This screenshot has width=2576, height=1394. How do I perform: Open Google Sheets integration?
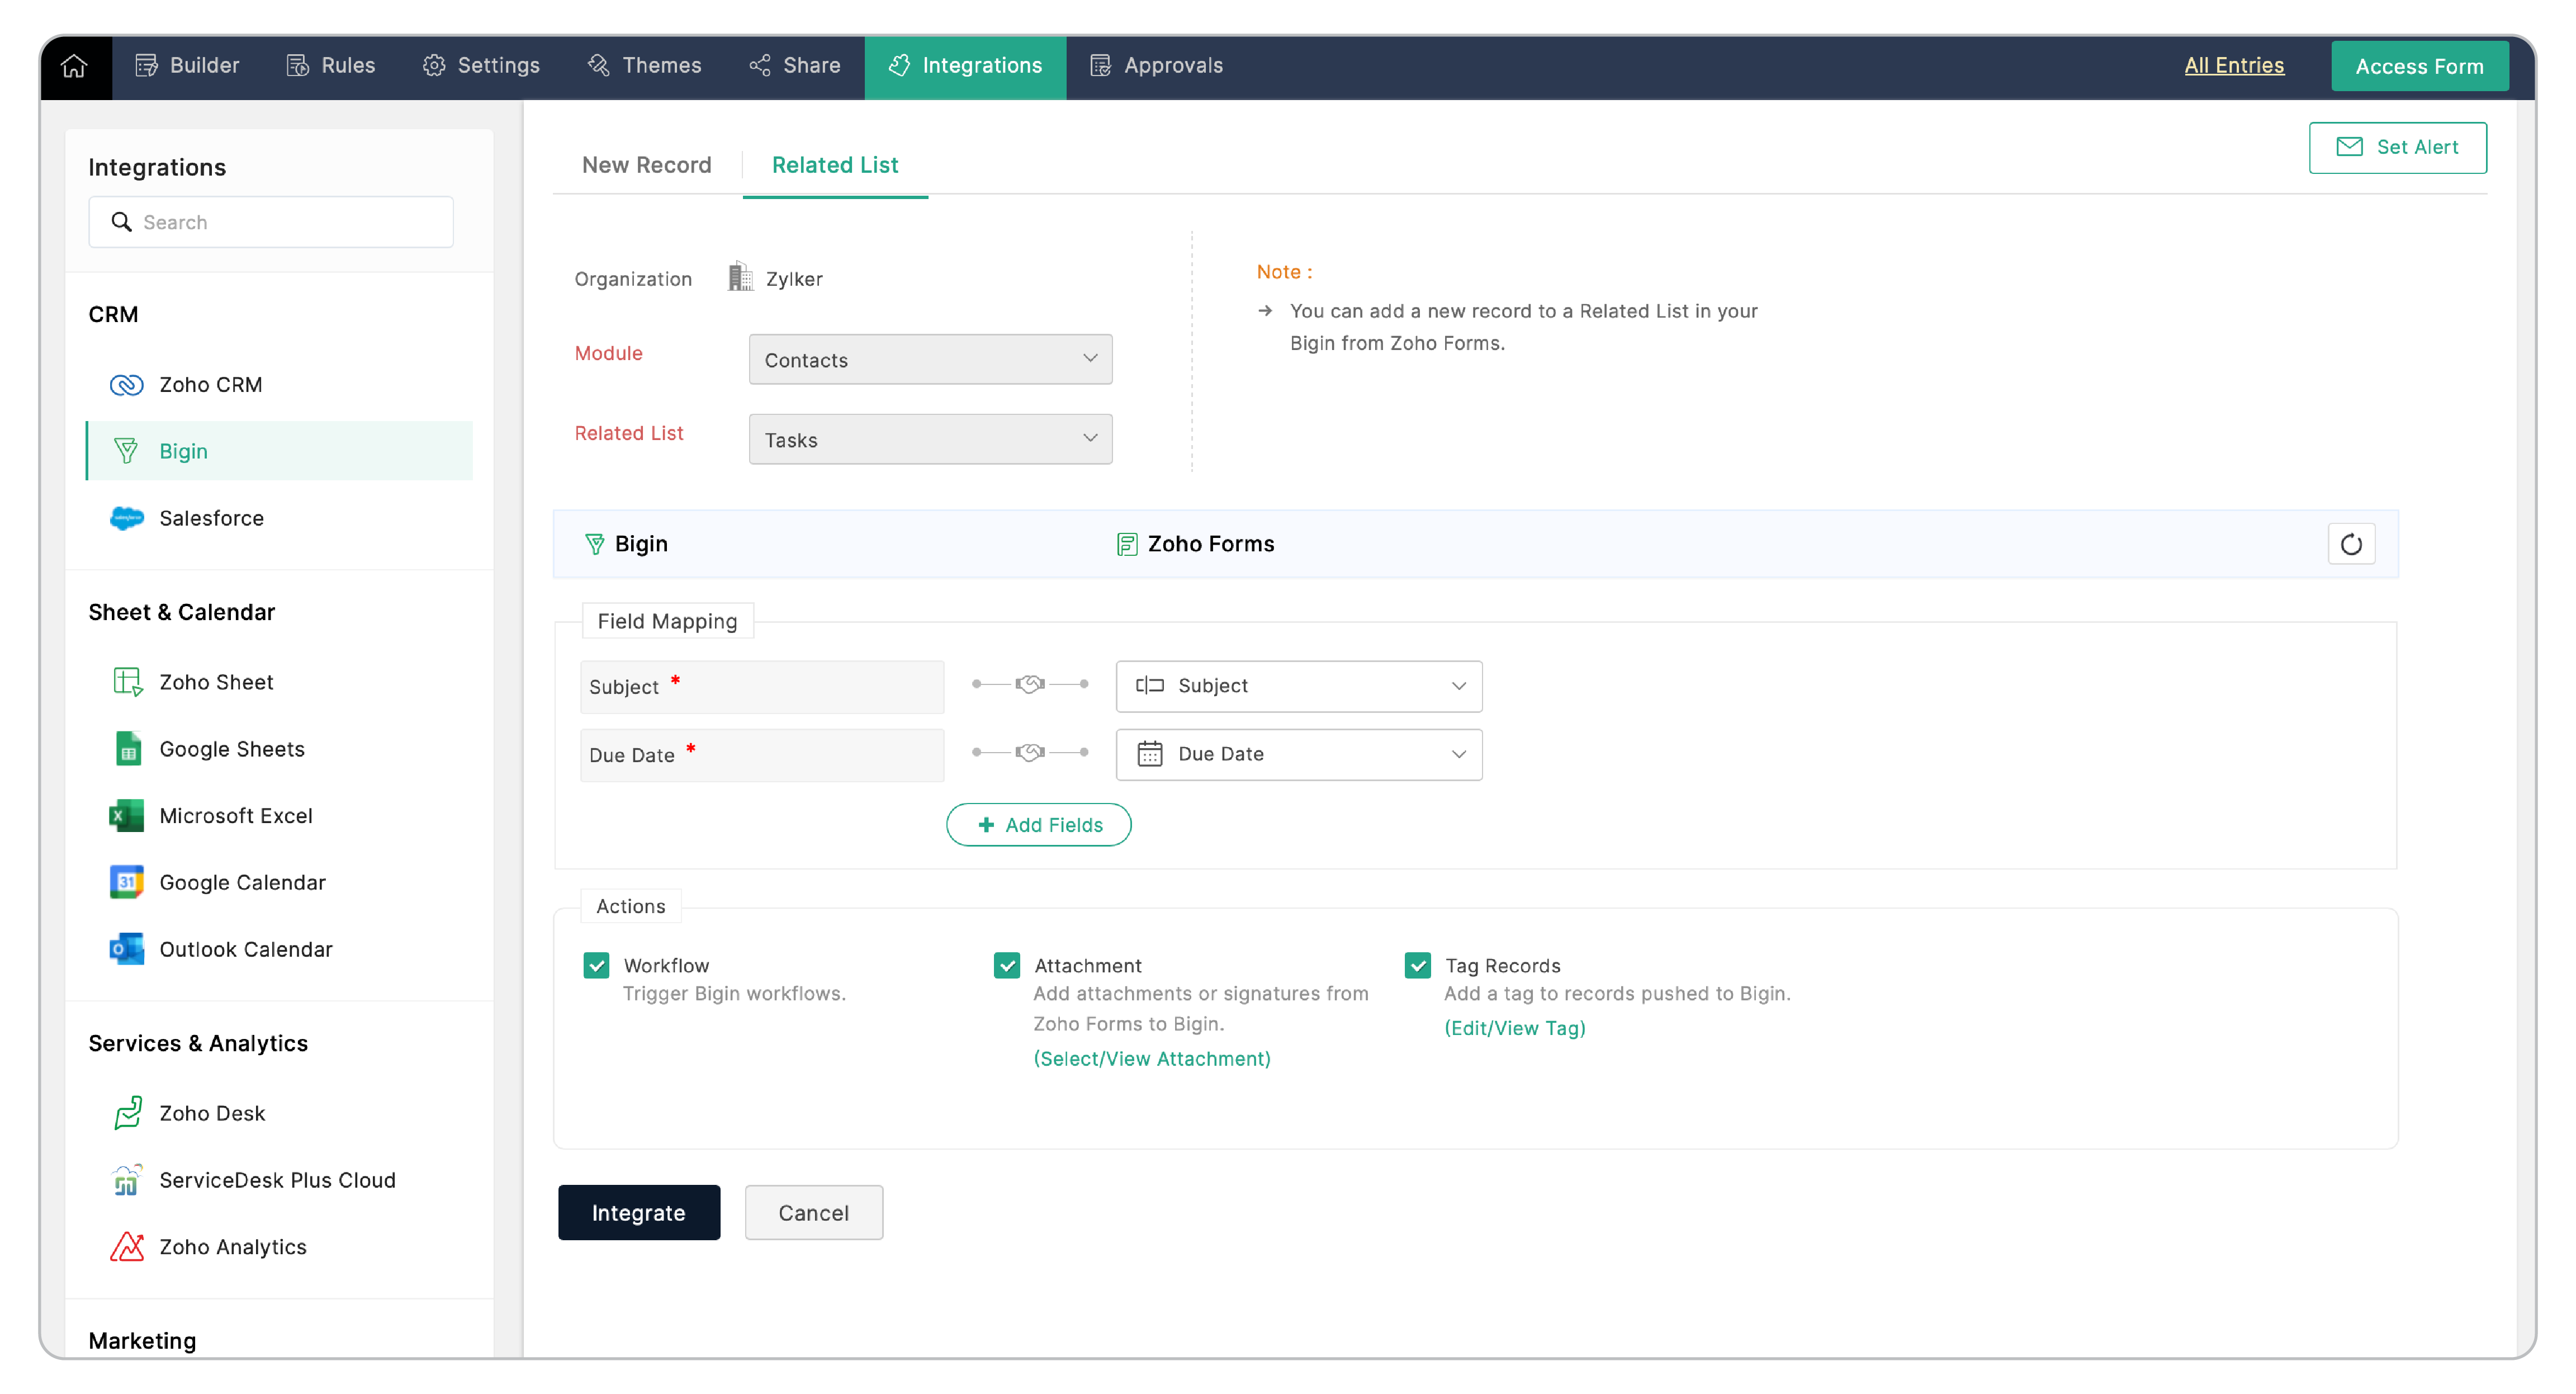click(231, 749)
